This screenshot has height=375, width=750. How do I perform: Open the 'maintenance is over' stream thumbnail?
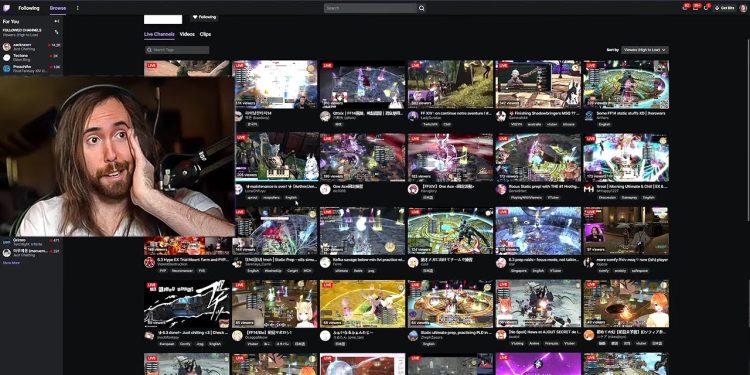point(276,157)
